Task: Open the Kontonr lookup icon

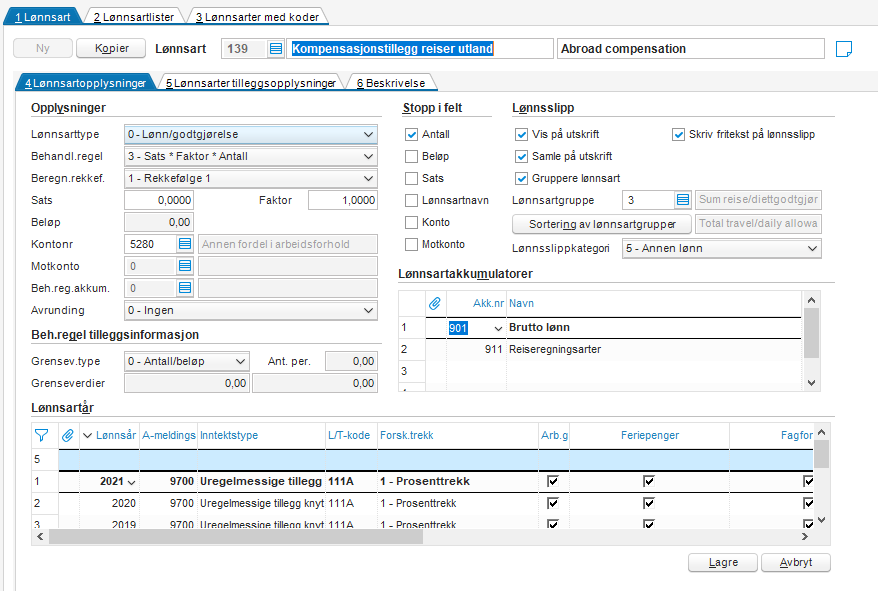Action: pyautogui.click(x=185, y=244)
